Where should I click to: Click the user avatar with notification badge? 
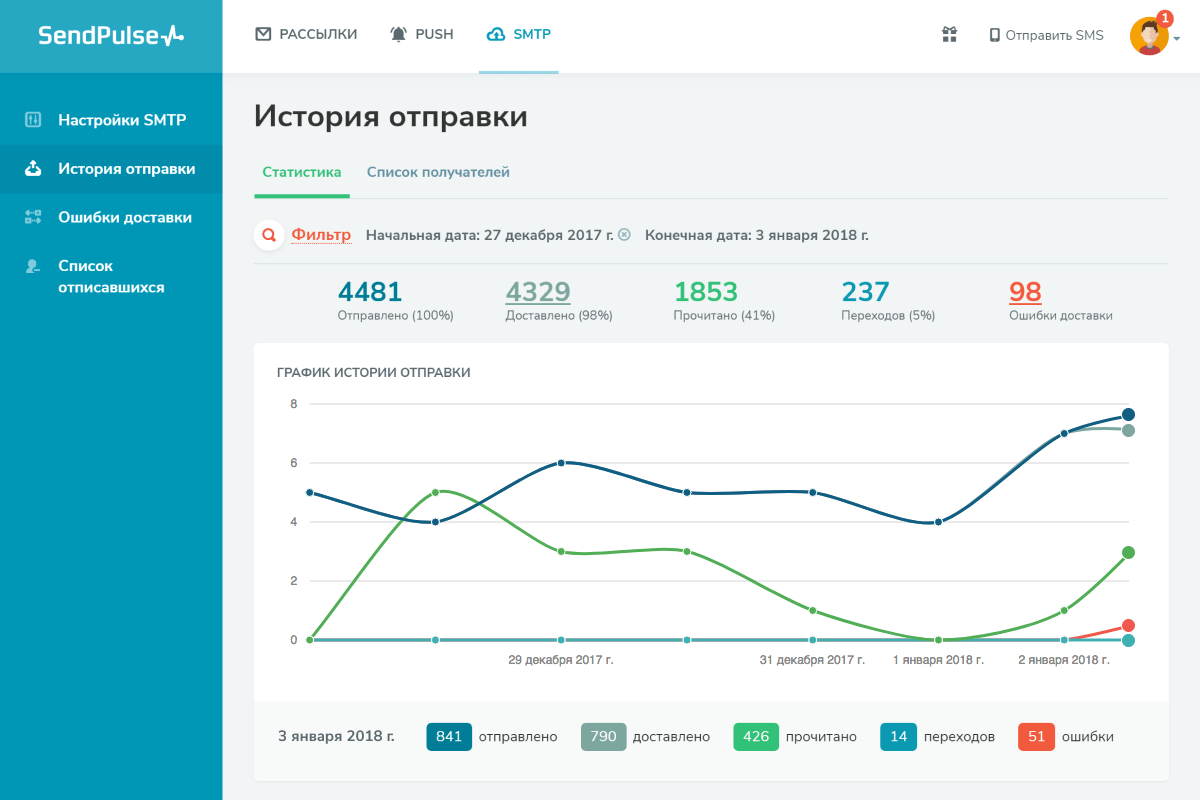coord(1149,36)
